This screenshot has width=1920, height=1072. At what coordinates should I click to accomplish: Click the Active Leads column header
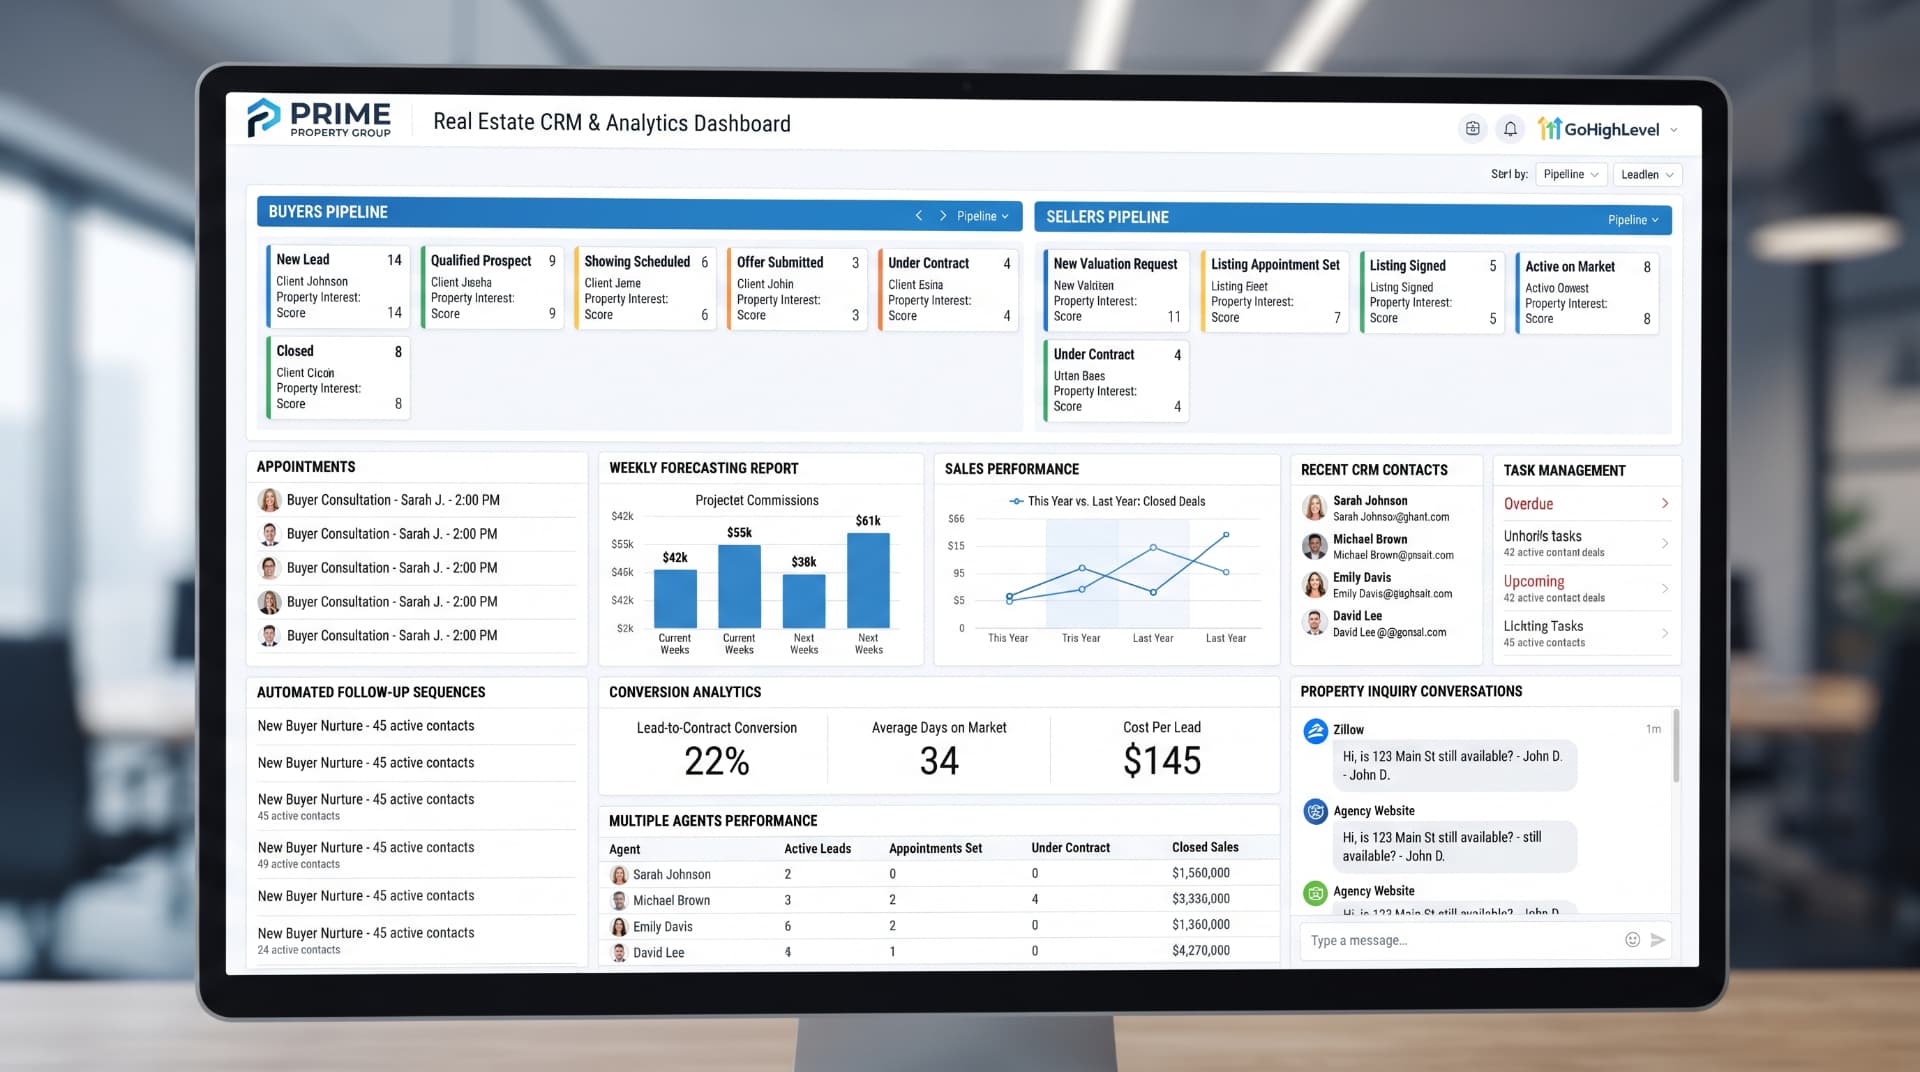(x=817, y=848)
